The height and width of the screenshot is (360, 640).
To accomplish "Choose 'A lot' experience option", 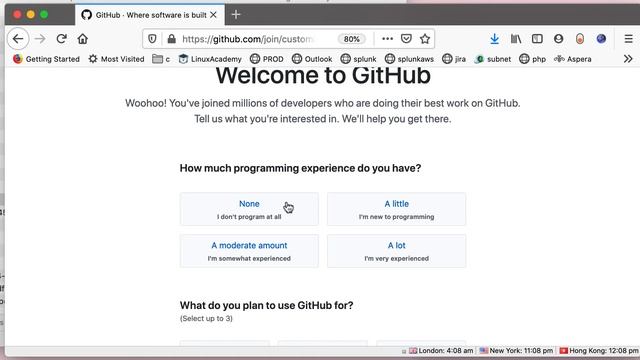I will (x=396, y=251).
